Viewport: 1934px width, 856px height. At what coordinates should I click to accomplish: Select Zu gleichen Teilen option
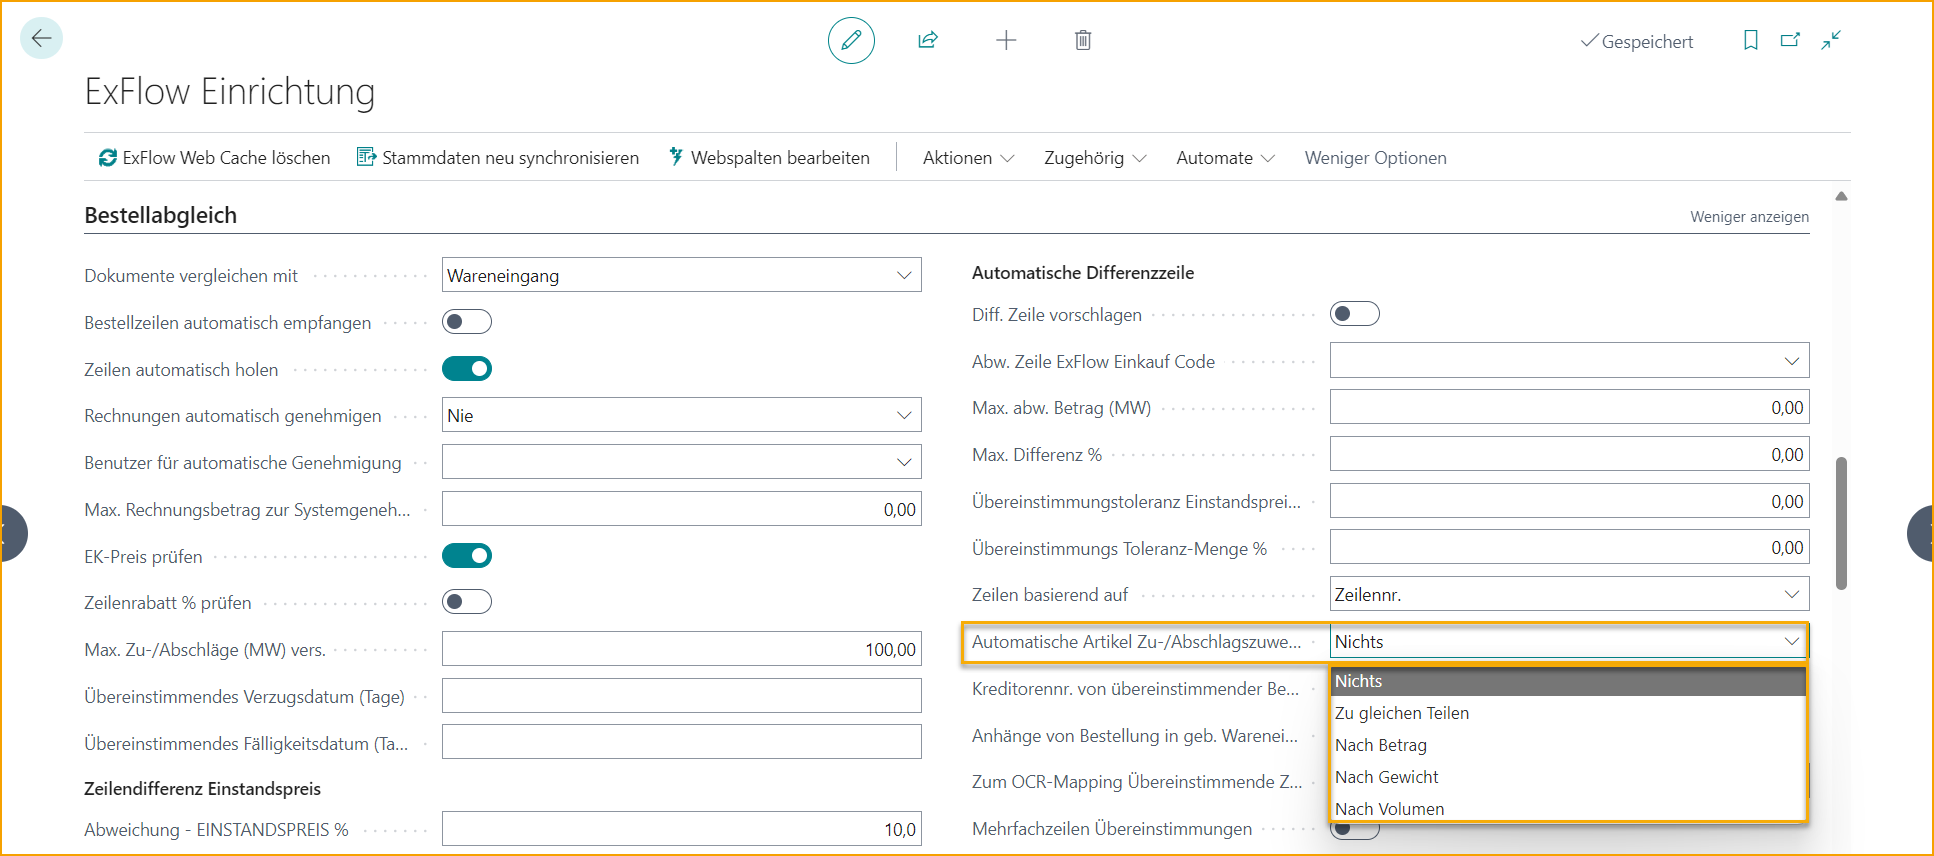pyautogui.click(x=1568, y=713)
